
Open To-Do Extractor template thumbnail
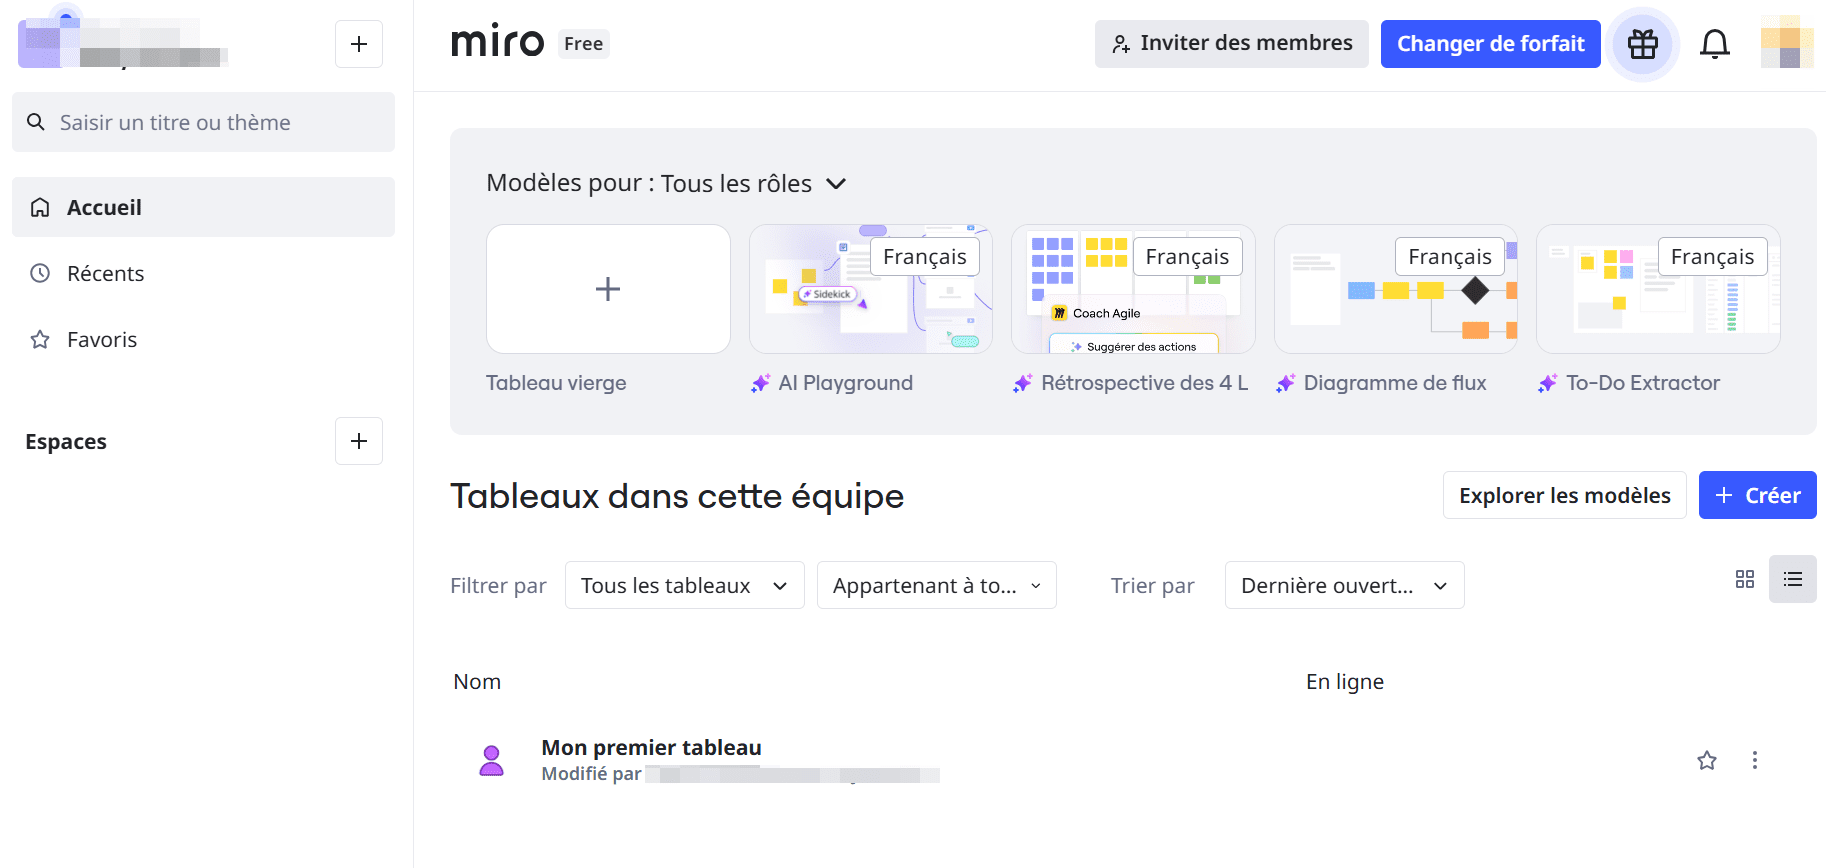[1658, 289]
